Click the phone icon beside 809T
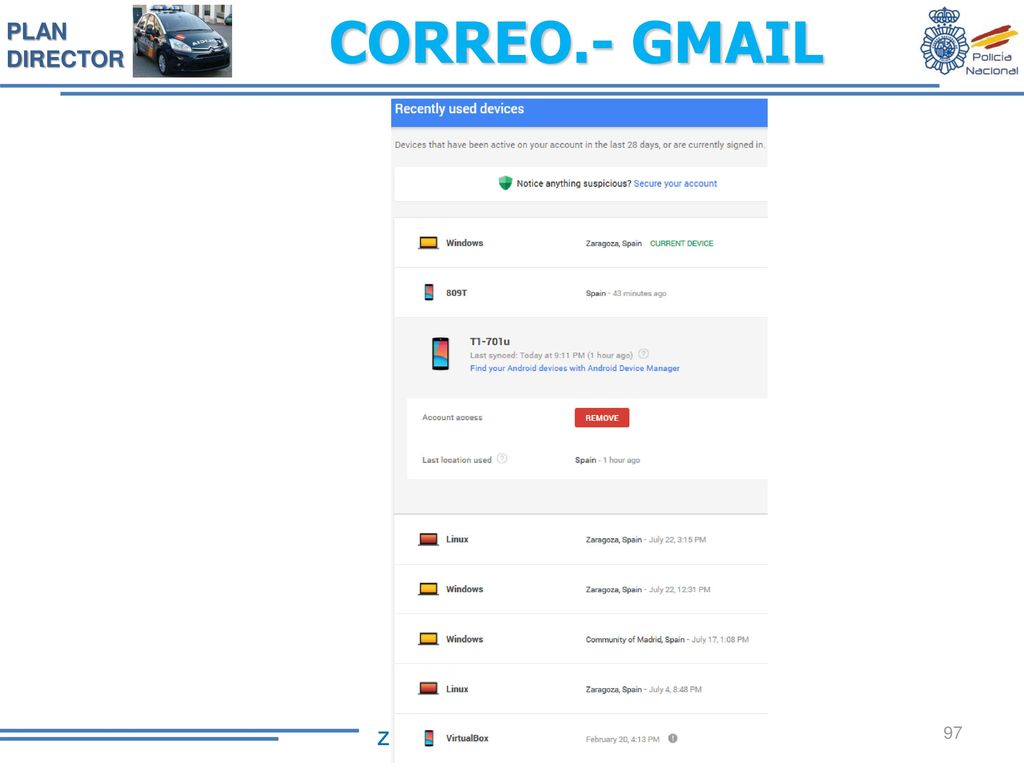The height and width of the screenshot is (768, 1024). pos(428,293)
